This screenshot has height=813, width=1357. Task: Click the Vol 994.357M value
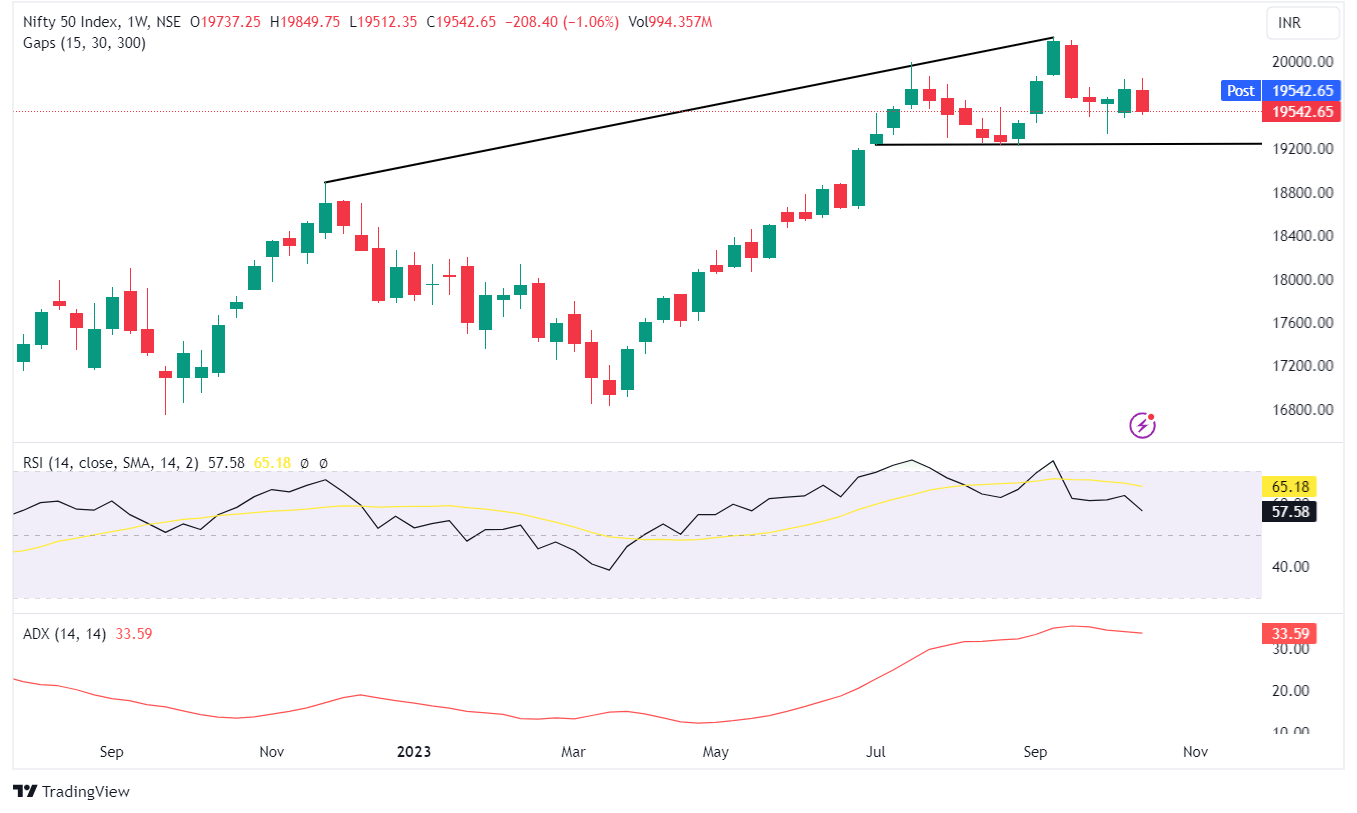click(669, 21)
